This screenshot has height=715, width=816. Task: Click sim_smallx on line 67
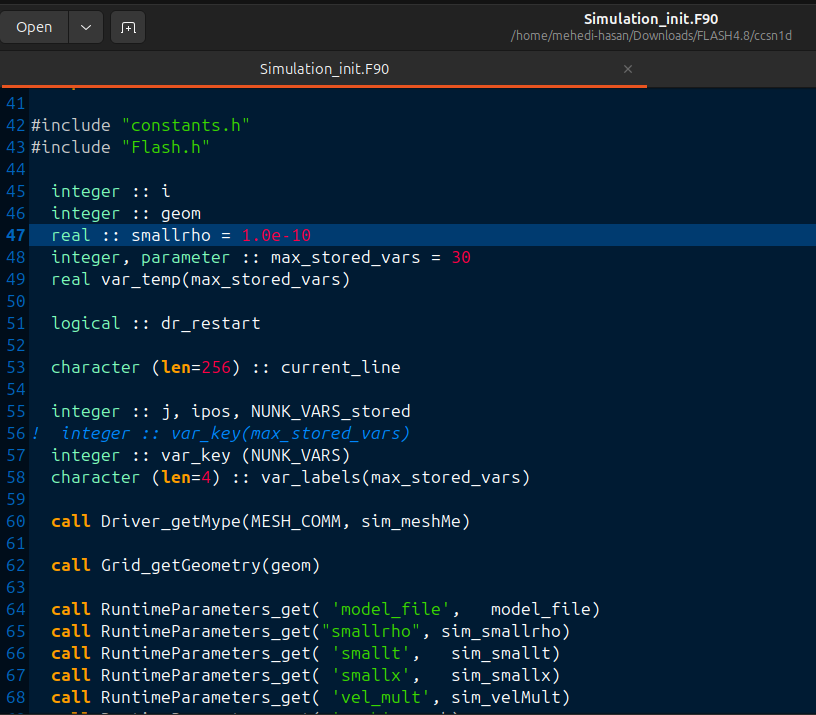click(x=501, y=675)
